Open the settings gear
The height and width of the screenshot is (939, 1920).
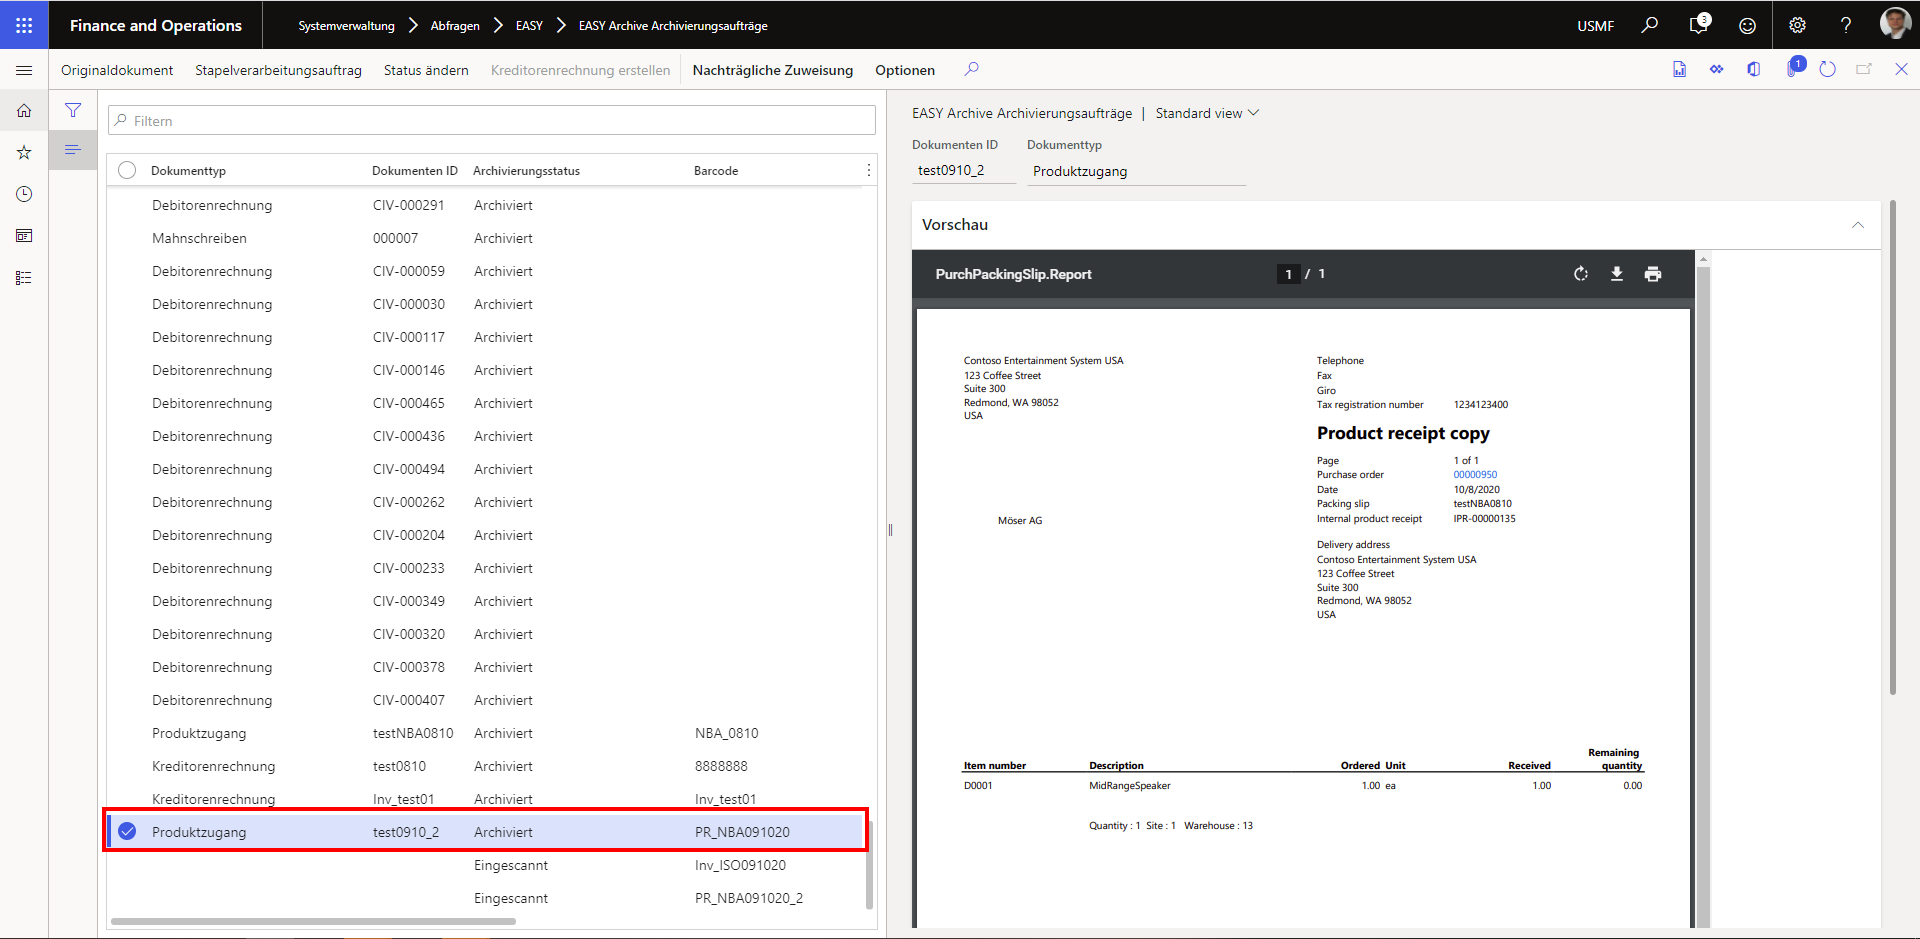1797,25
